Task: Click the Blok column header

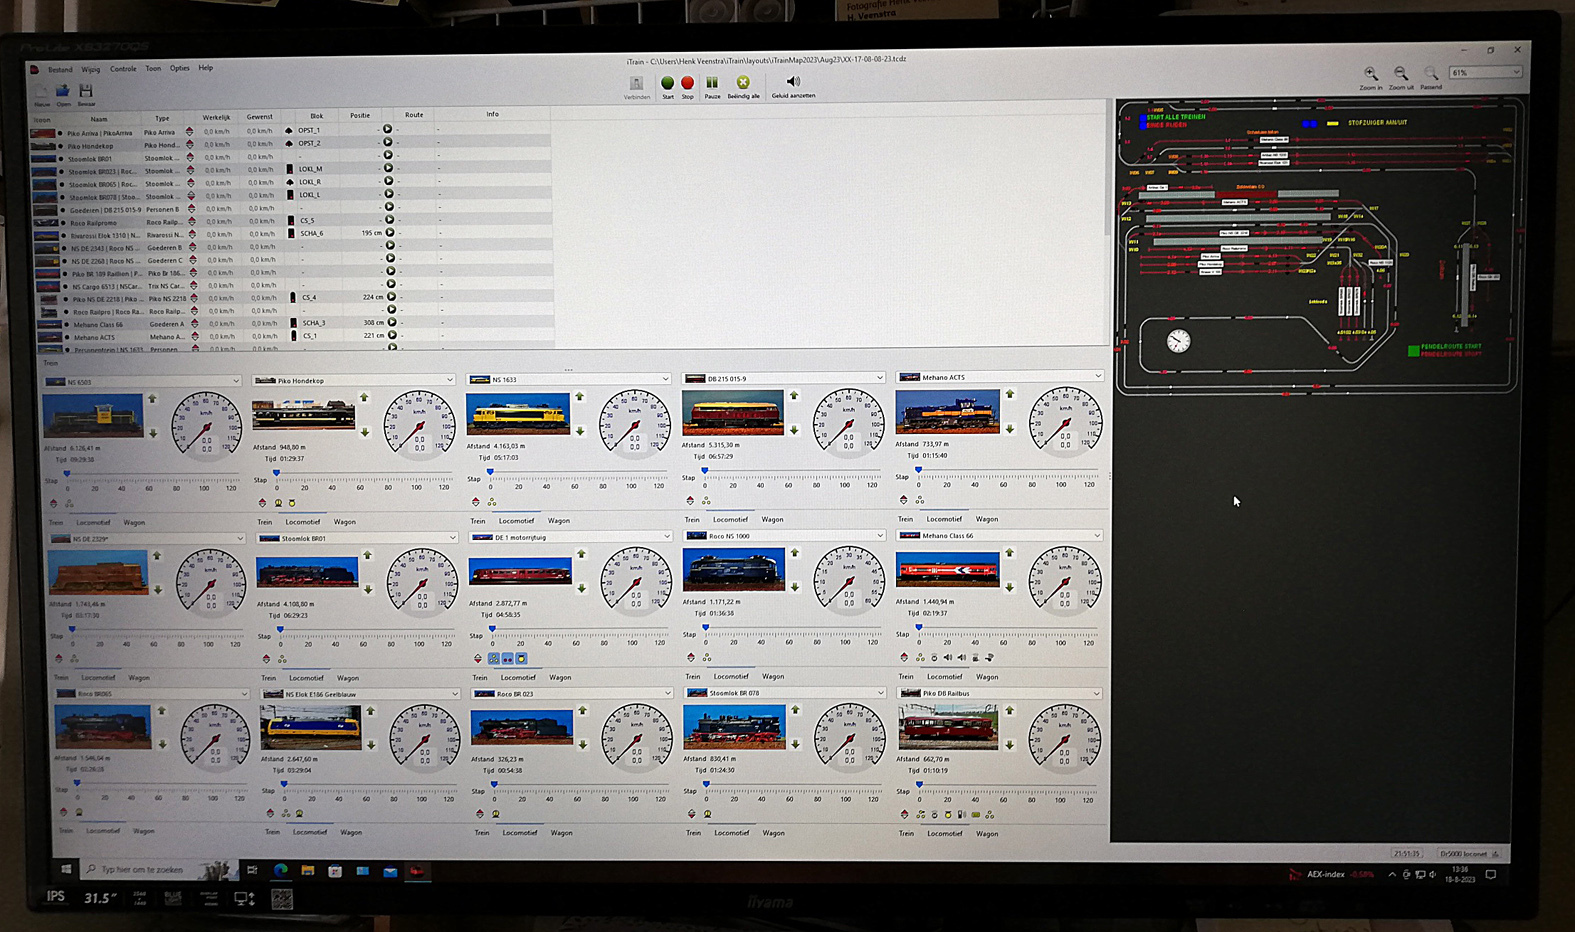Action: (316, 116)
